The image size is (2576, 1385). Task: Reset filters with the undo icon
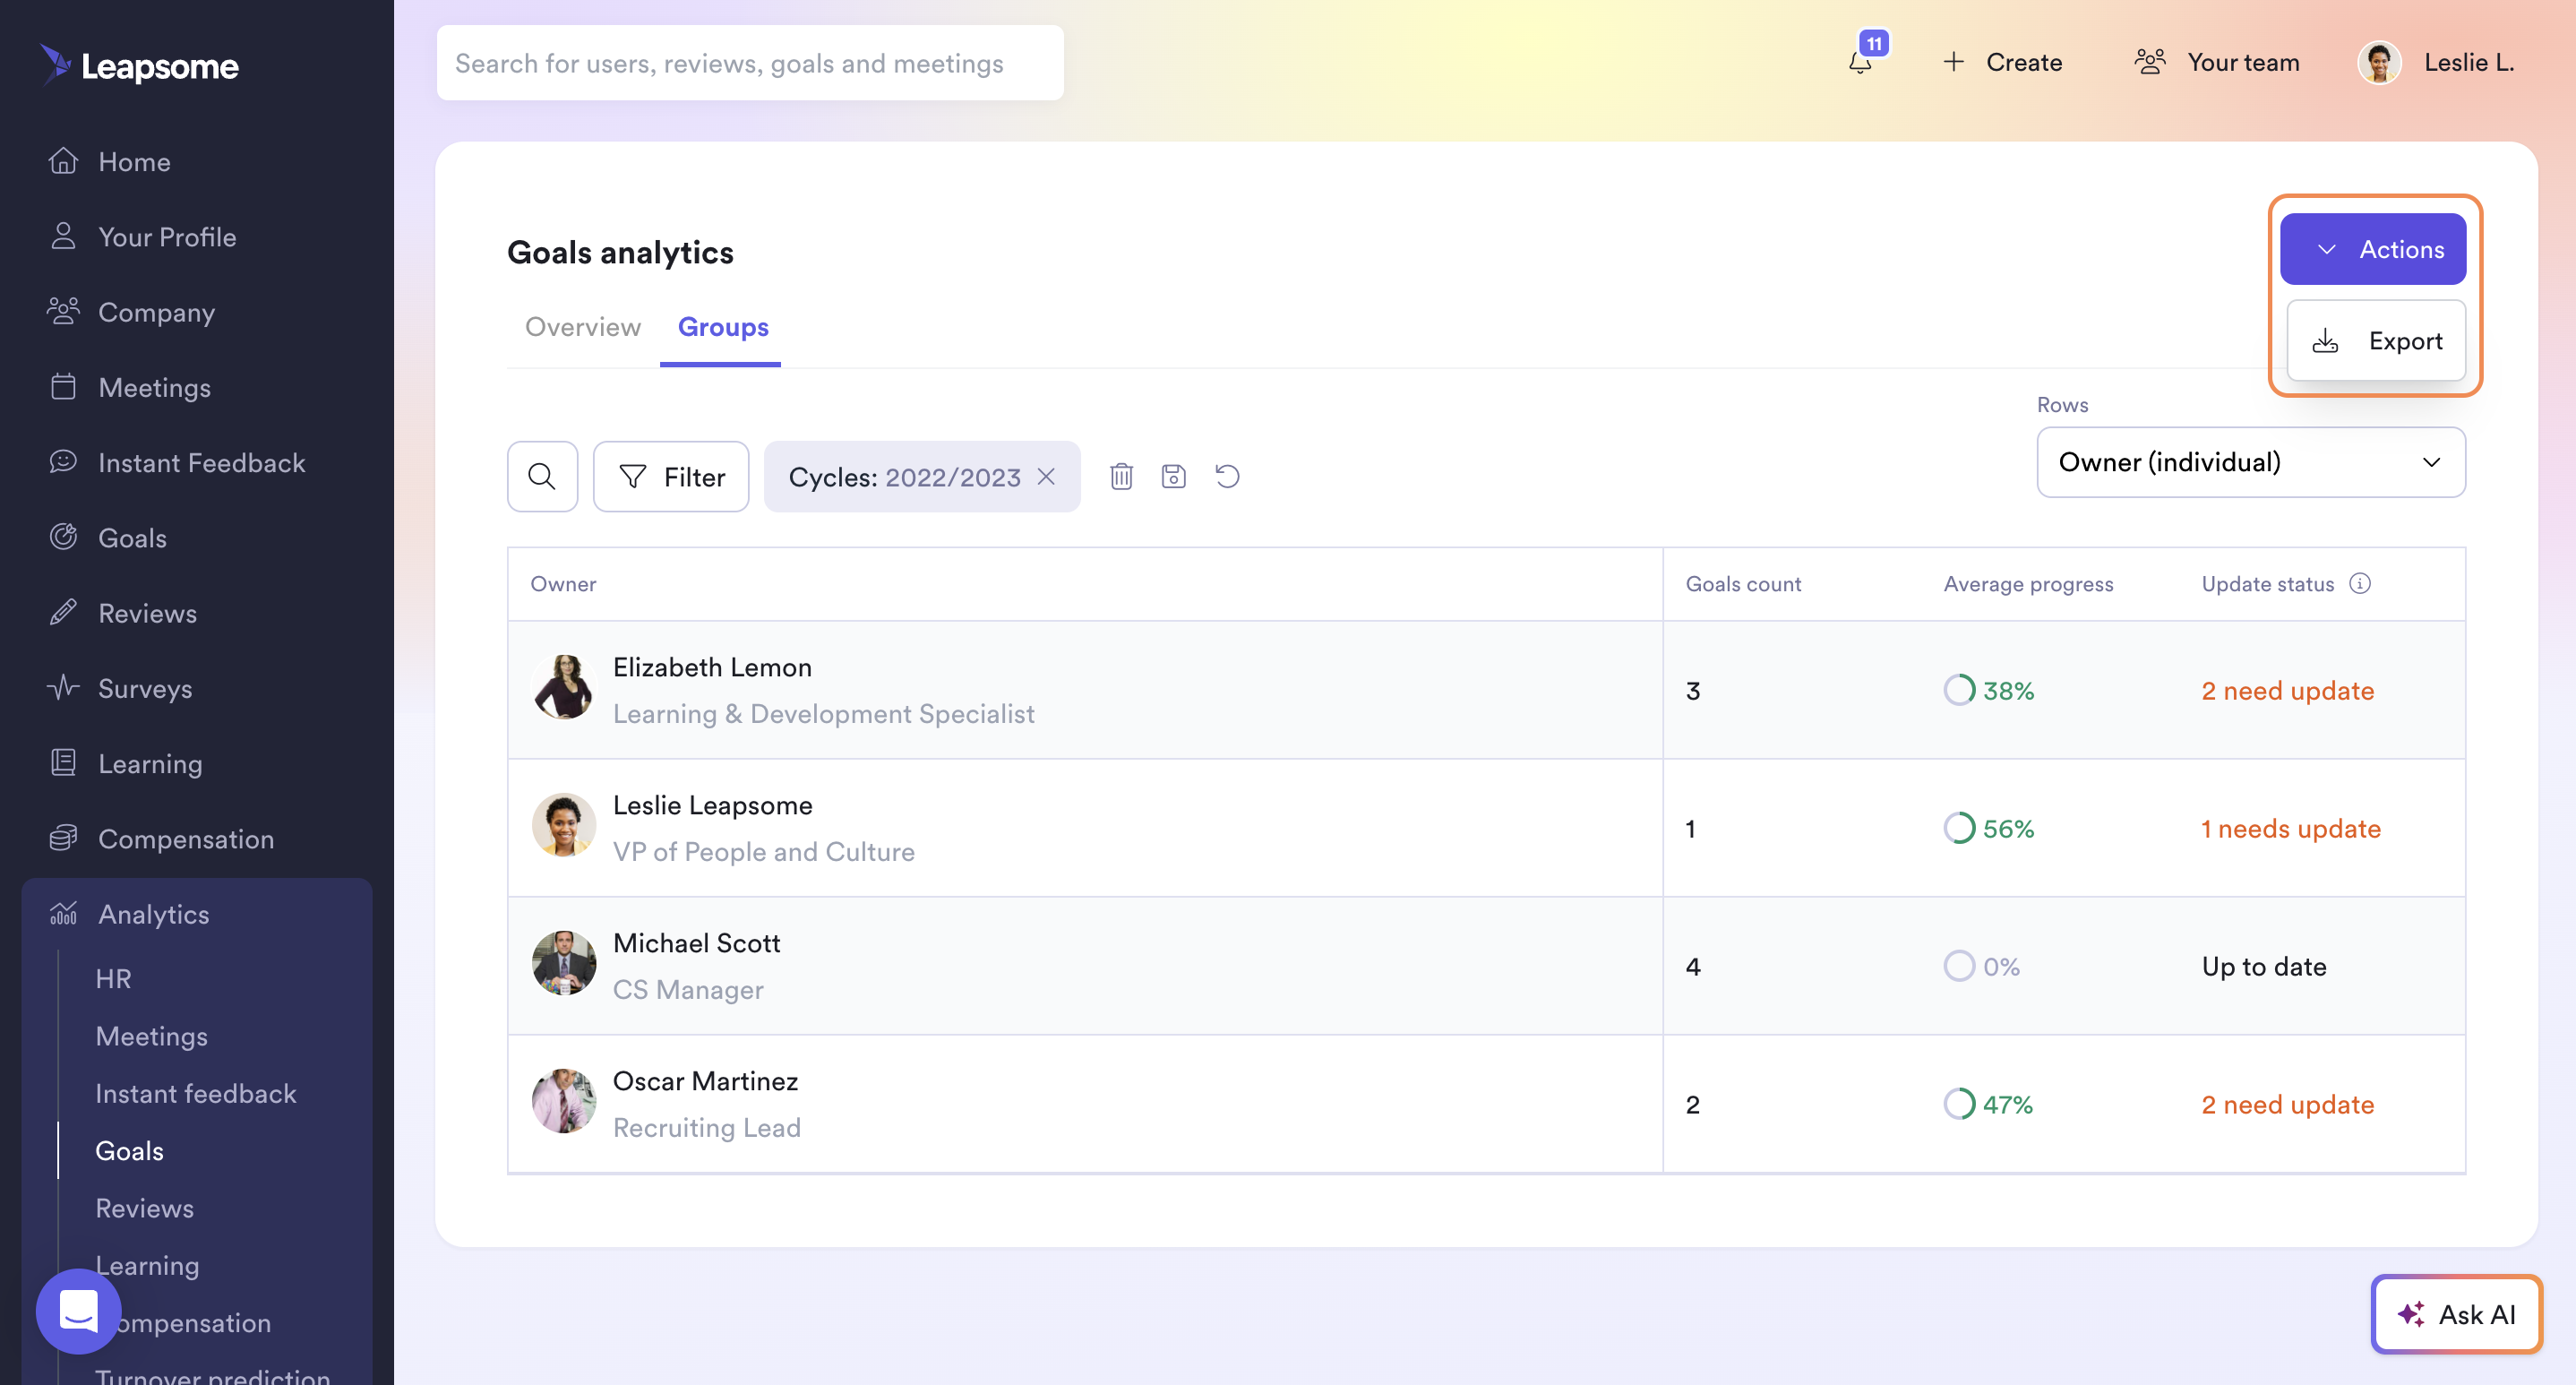[1227, 476]
